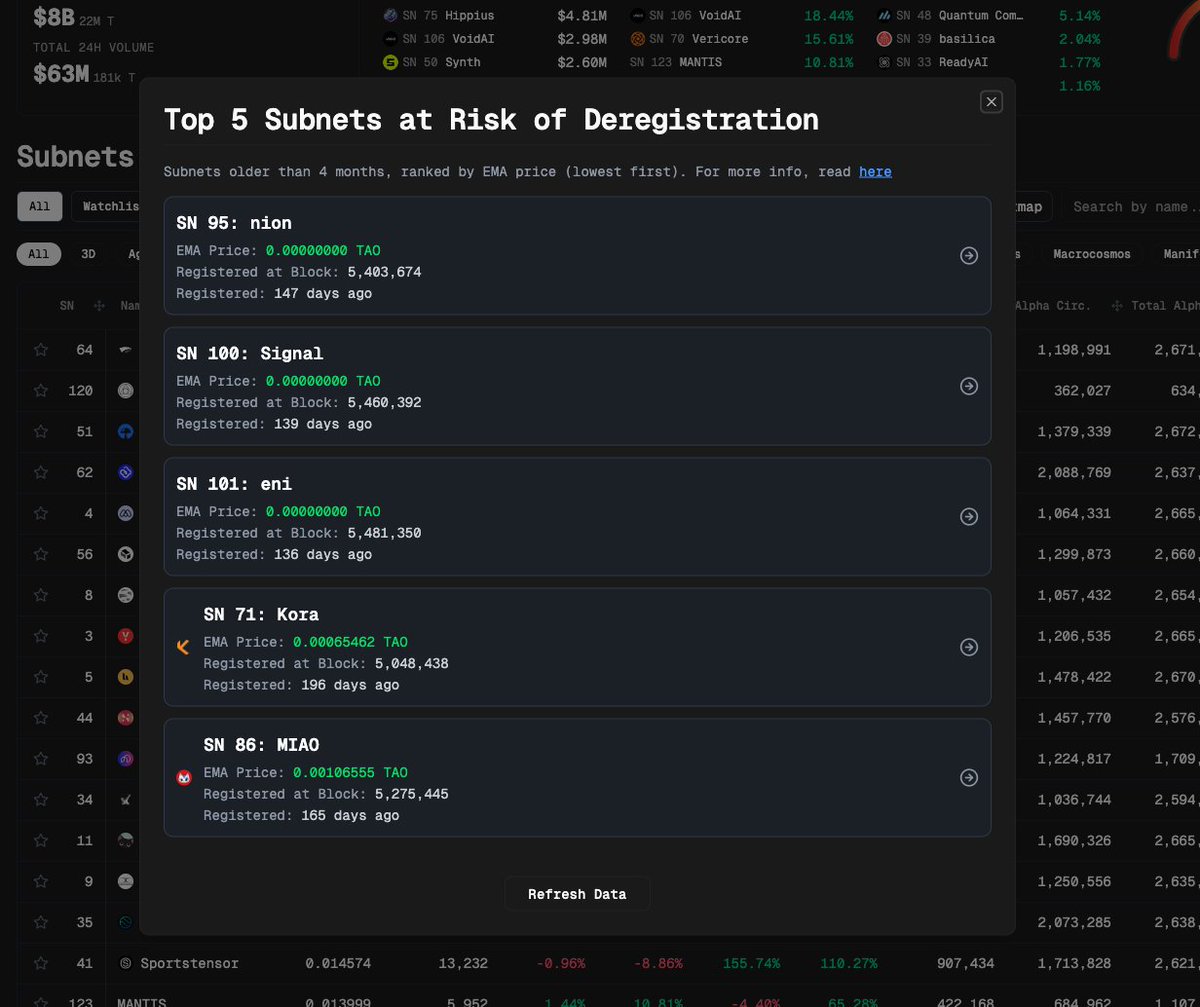Click the red MIAO subnet logo
The width and height of the screenshot is (1200, 1007).
click(x=183, y=777)
